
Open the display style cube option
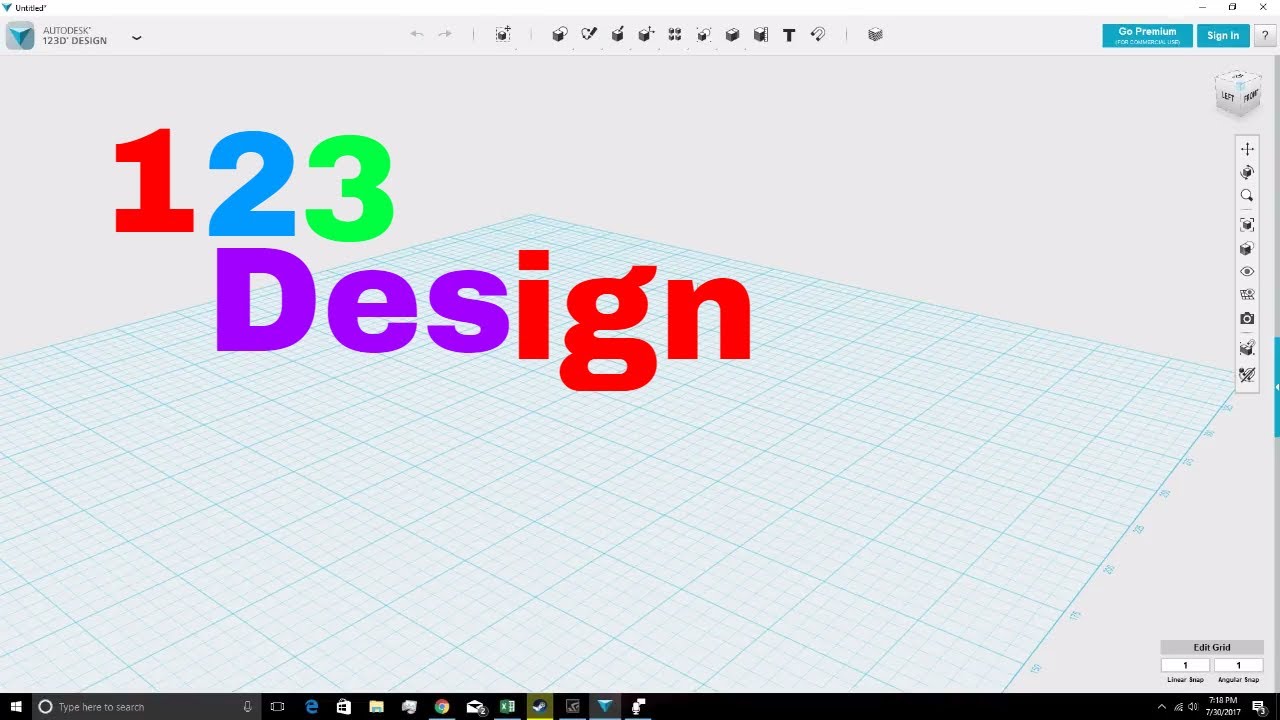pos(1247,248)
